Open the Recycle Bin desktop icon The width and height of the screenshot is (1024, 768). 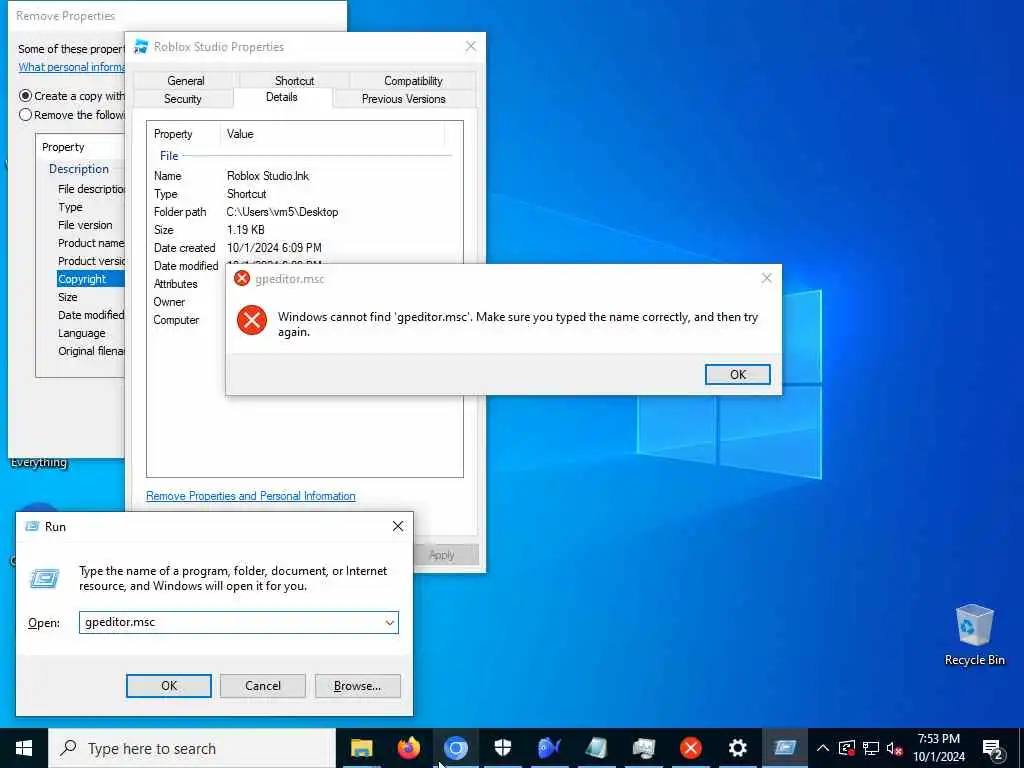[974, 635]
